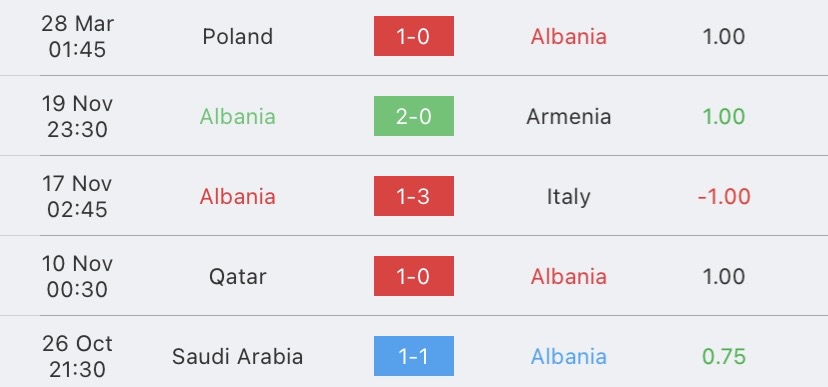Open the Poland 1-0 Albania score badge
Image resolution: width=828 pixels, height=387 pixels.
click(413, 36)
